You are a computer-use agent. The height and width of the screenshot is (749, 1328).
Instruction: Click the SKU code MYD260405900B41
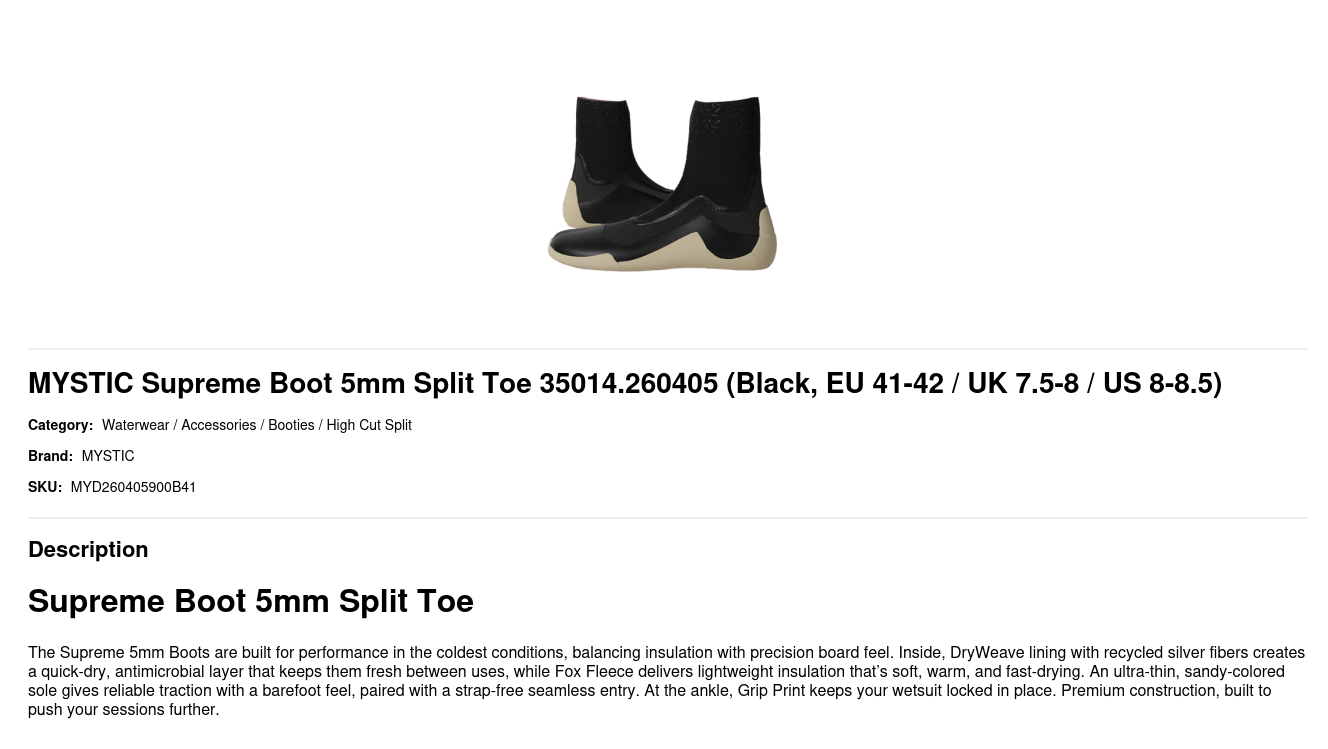pos(133,487)
